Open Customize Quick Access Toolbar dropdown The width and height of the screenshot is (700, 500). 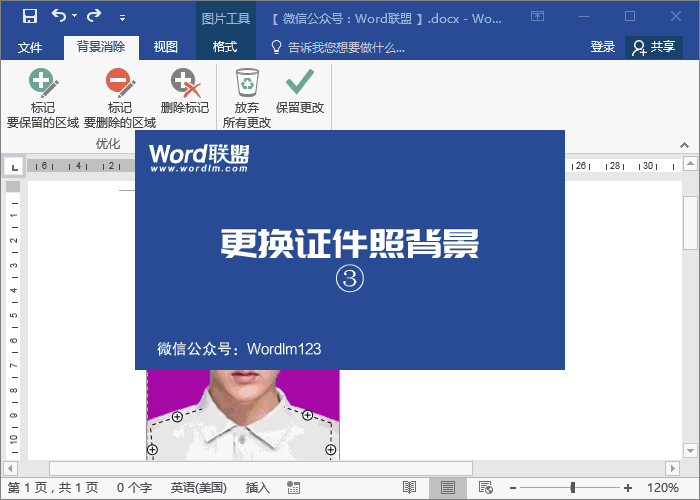click(x=122, y=18)
